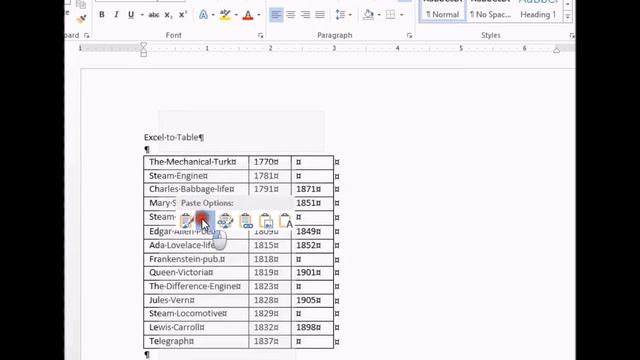Click the '1905' cell
This screenshot has width=640, height=360.
point(312,300)
